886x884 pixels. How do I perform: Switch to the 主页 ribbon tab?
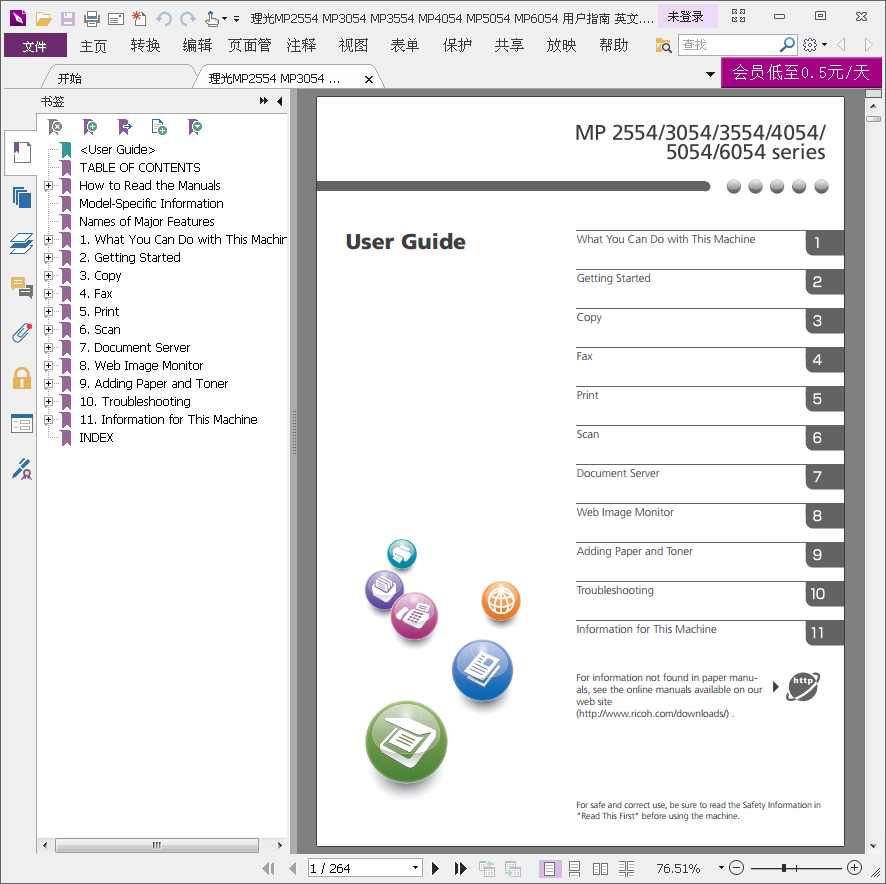coord(93,45)
